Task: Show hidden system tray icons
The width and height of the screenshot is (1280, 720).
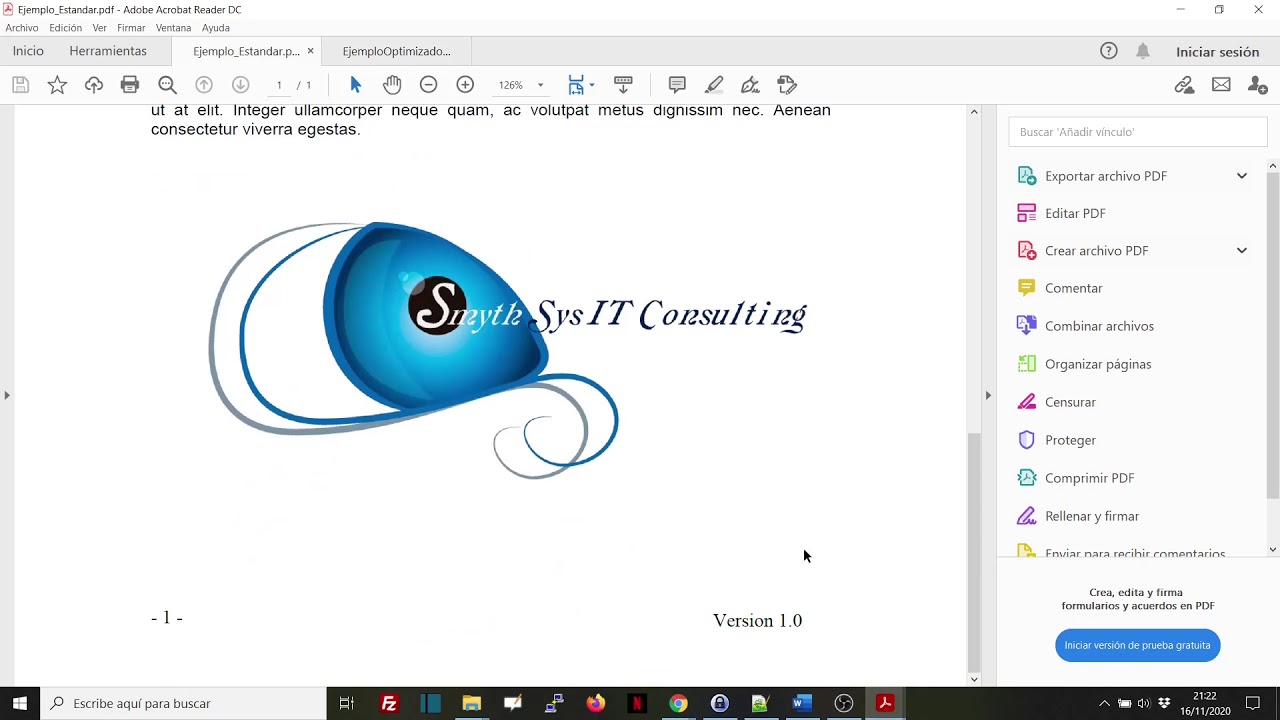Action: 1104,703
